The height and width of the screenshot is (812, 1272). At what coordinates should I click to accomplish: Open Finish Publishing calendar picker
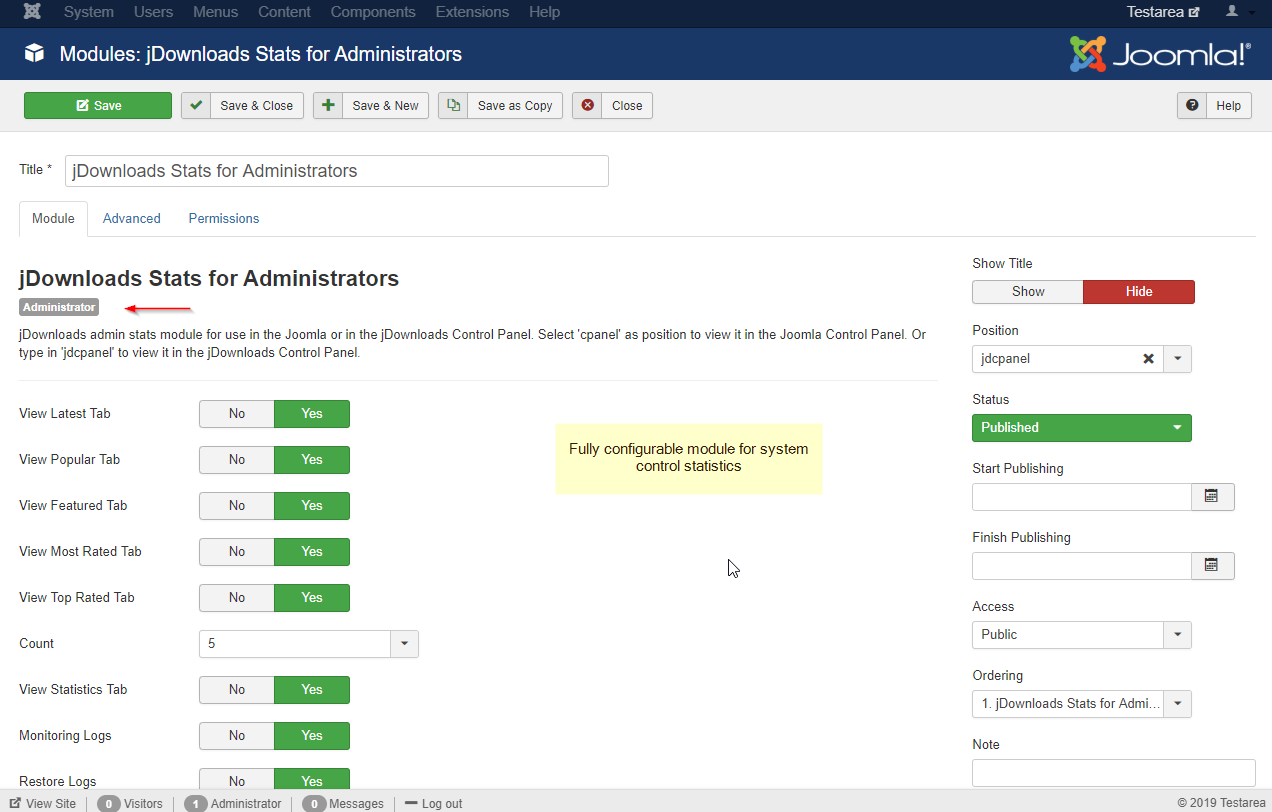point(1212,565)
